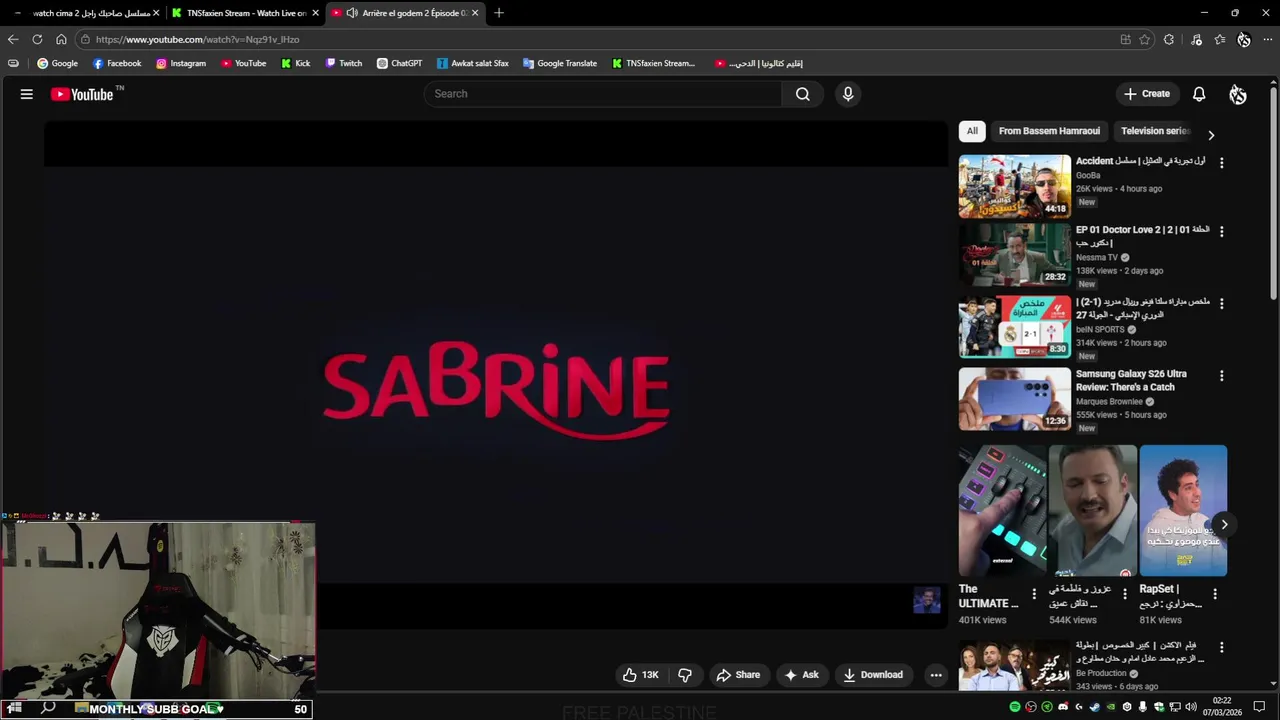Open Ask for this video

pyautogui.click(x=801, y=675)
